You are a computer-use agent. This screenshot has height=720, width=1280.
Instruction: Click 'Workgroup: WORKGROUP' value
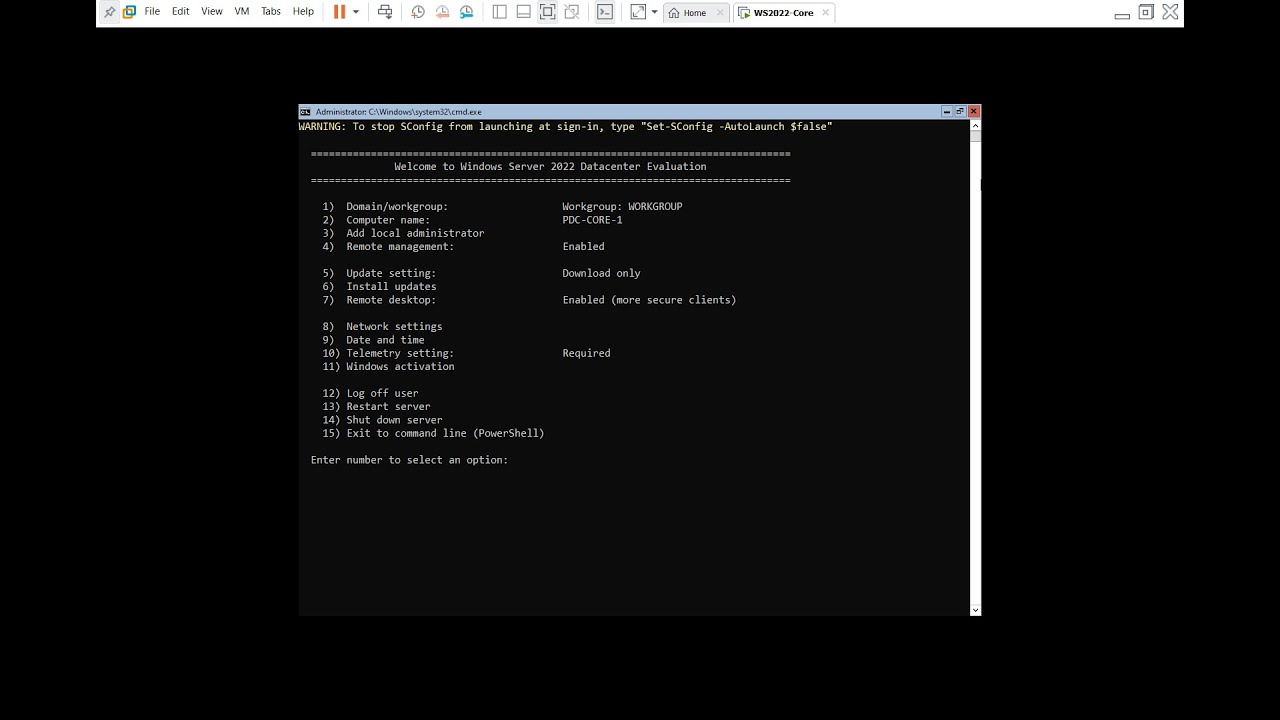tap(622, 206)
